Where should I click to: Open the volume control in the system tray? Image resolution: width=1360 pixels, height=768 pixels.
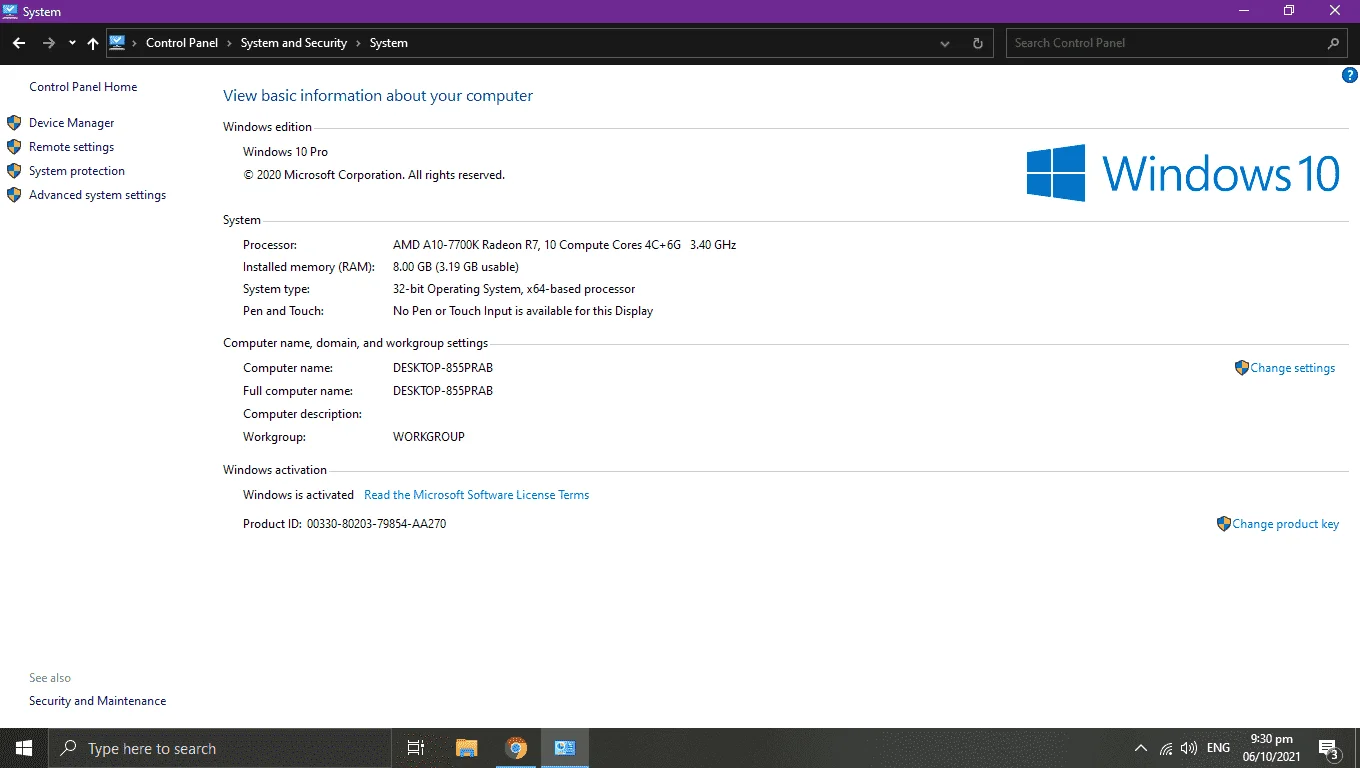click(x=1189, y=748)
